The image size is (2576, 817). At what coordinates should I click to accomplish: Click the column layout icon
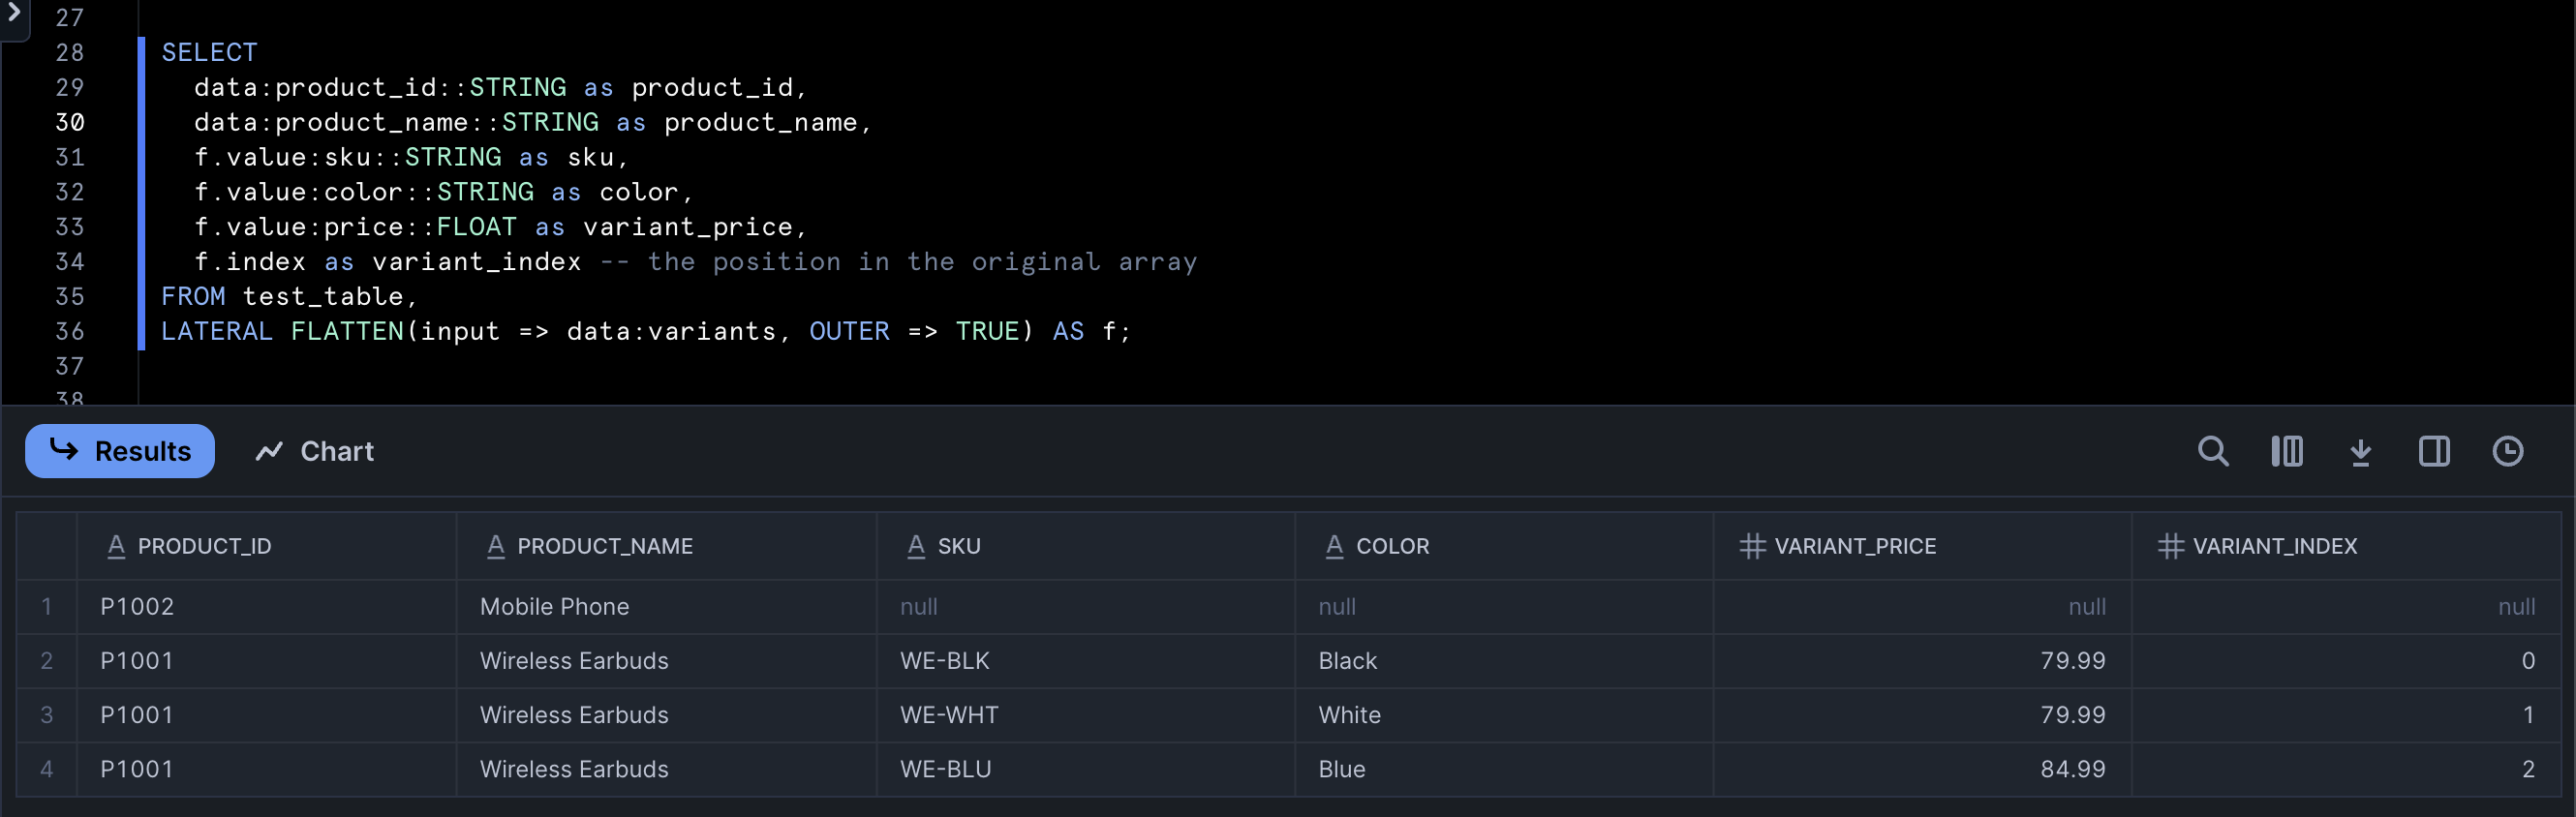click(2286, 452)
